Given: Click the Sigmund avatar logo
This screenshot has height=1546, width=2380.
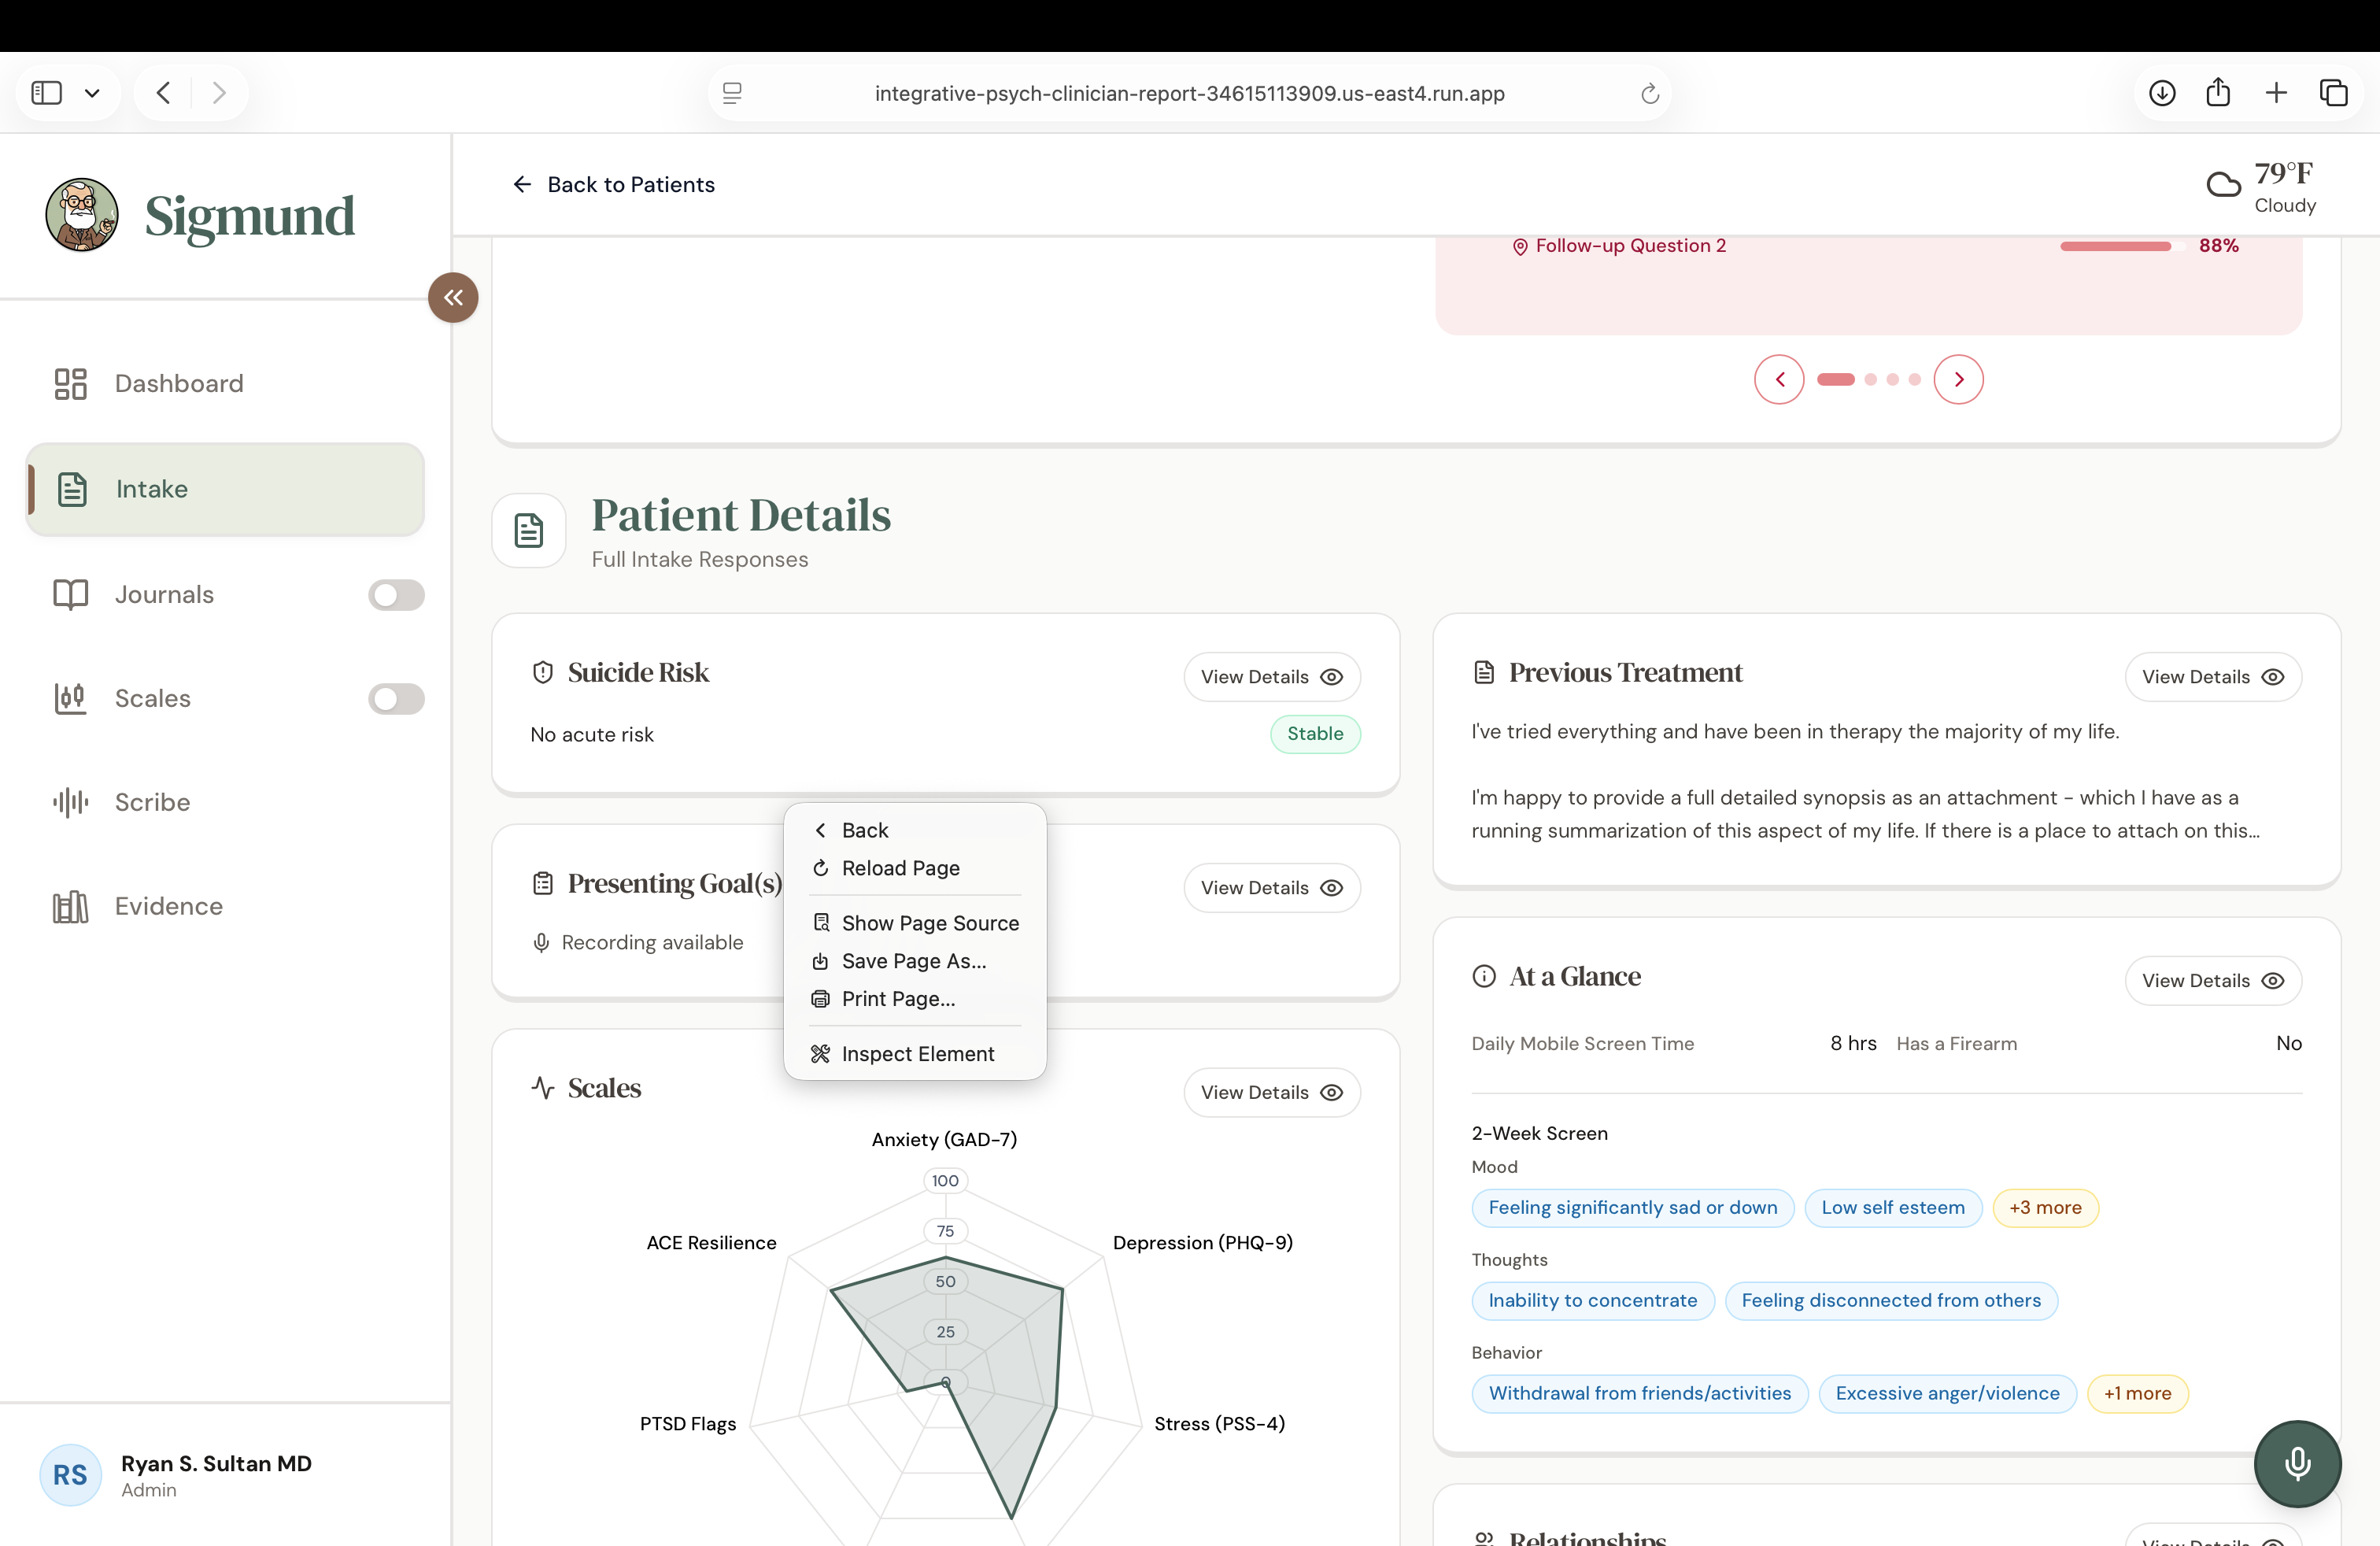Looking at the screenshot, I should [x=82, y=215].
